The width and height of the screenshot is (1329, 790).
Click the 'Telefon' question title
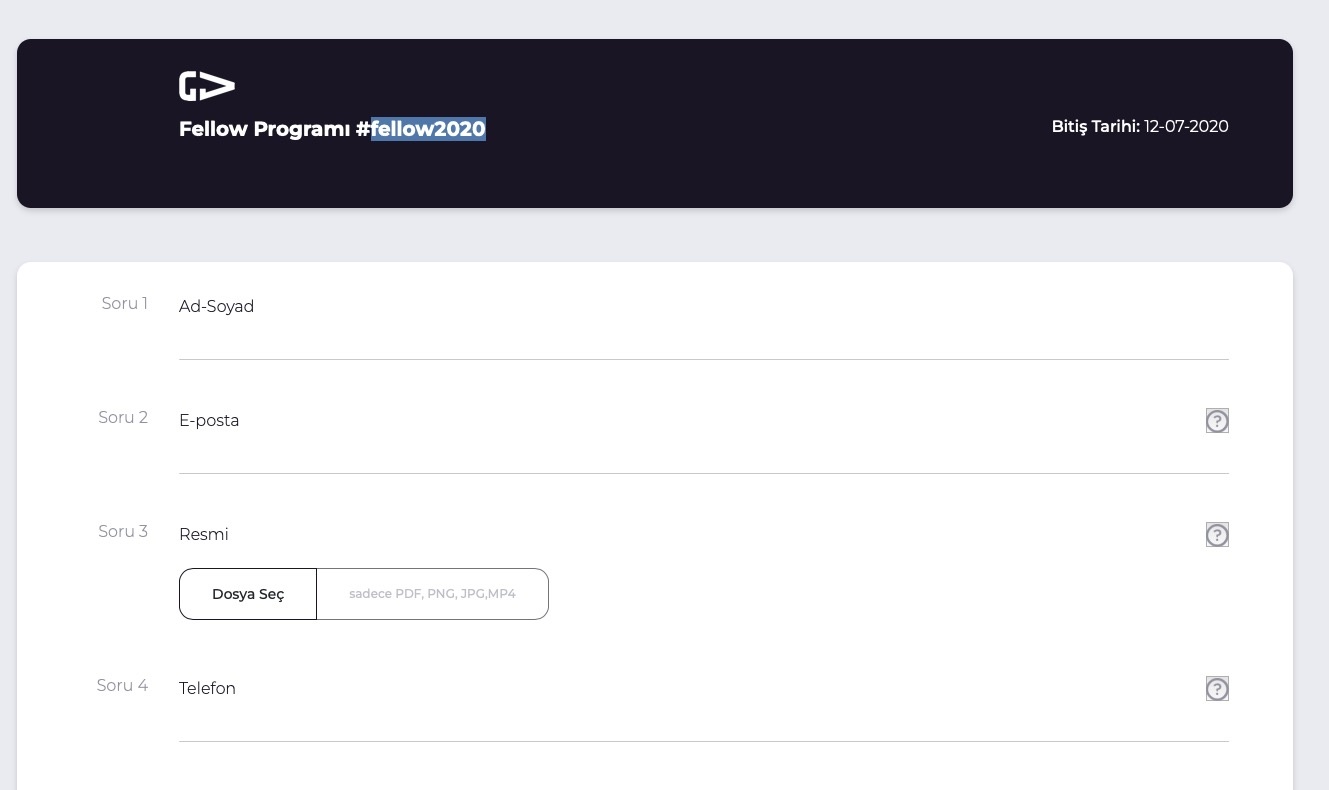(207, 689)
